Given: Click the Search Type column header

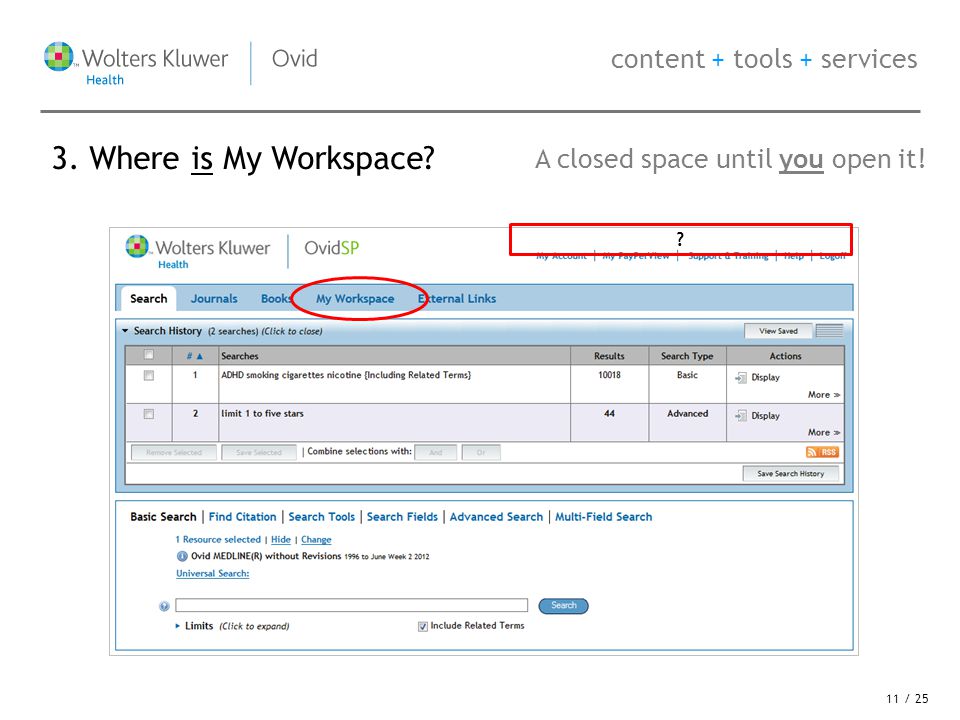Looking at the screenshot, I should [687, 356].
